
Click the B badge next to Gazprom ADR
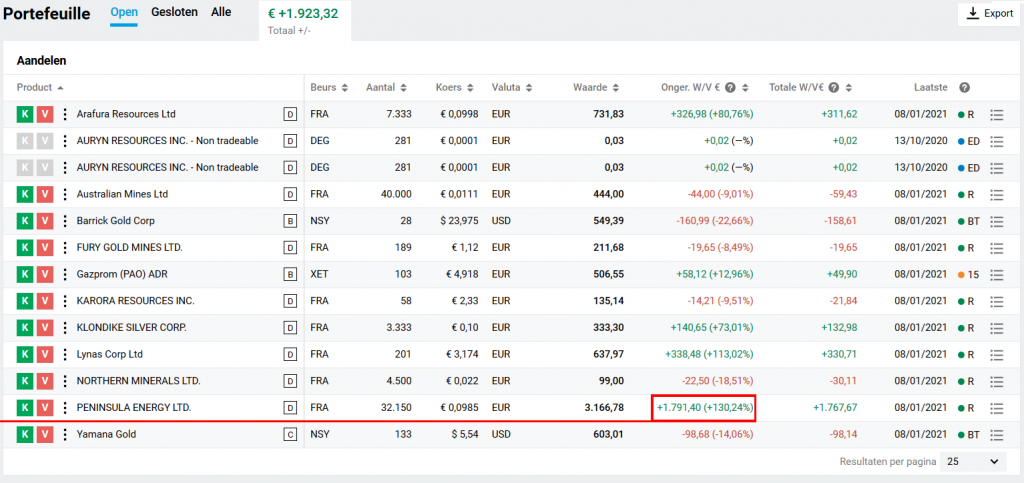(289, 275)
